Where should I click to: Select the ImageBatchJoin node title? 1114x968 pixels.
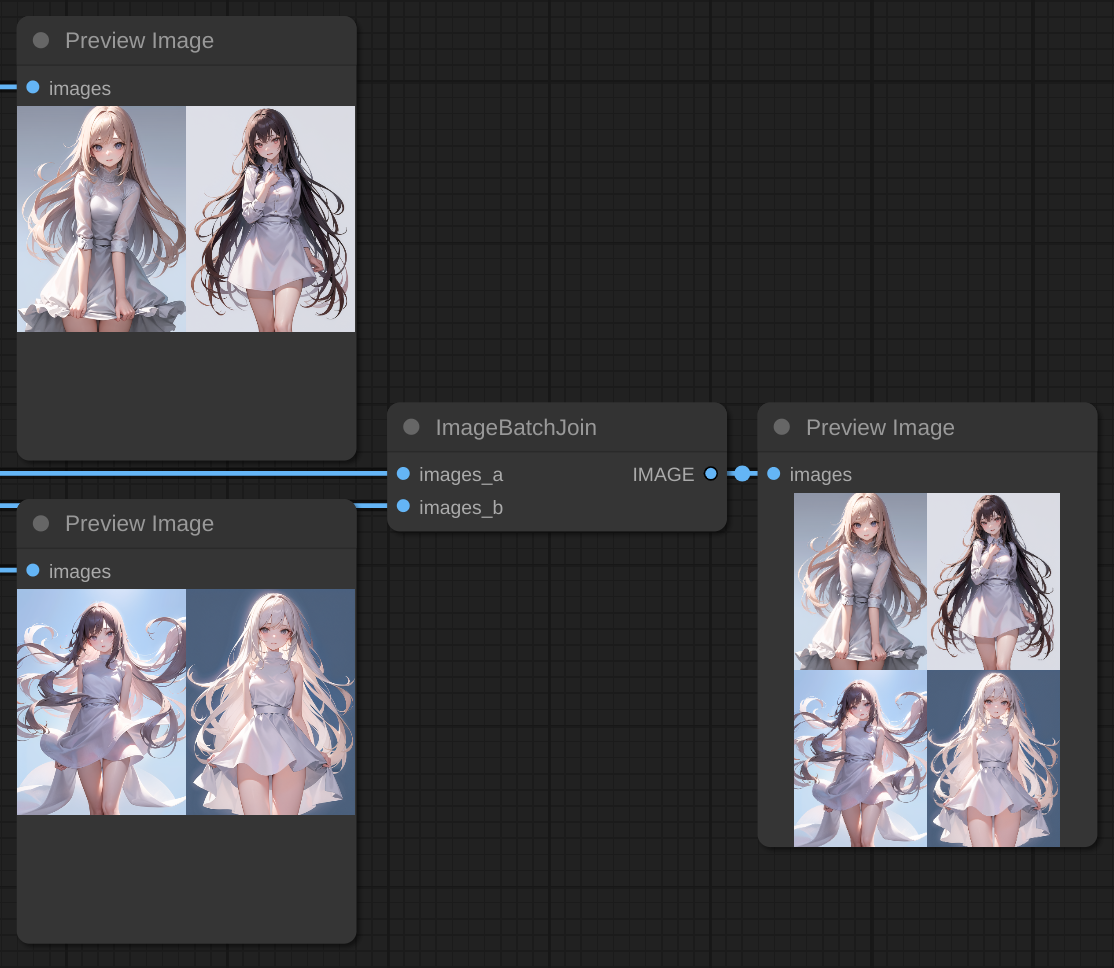(x=516, y=427)
